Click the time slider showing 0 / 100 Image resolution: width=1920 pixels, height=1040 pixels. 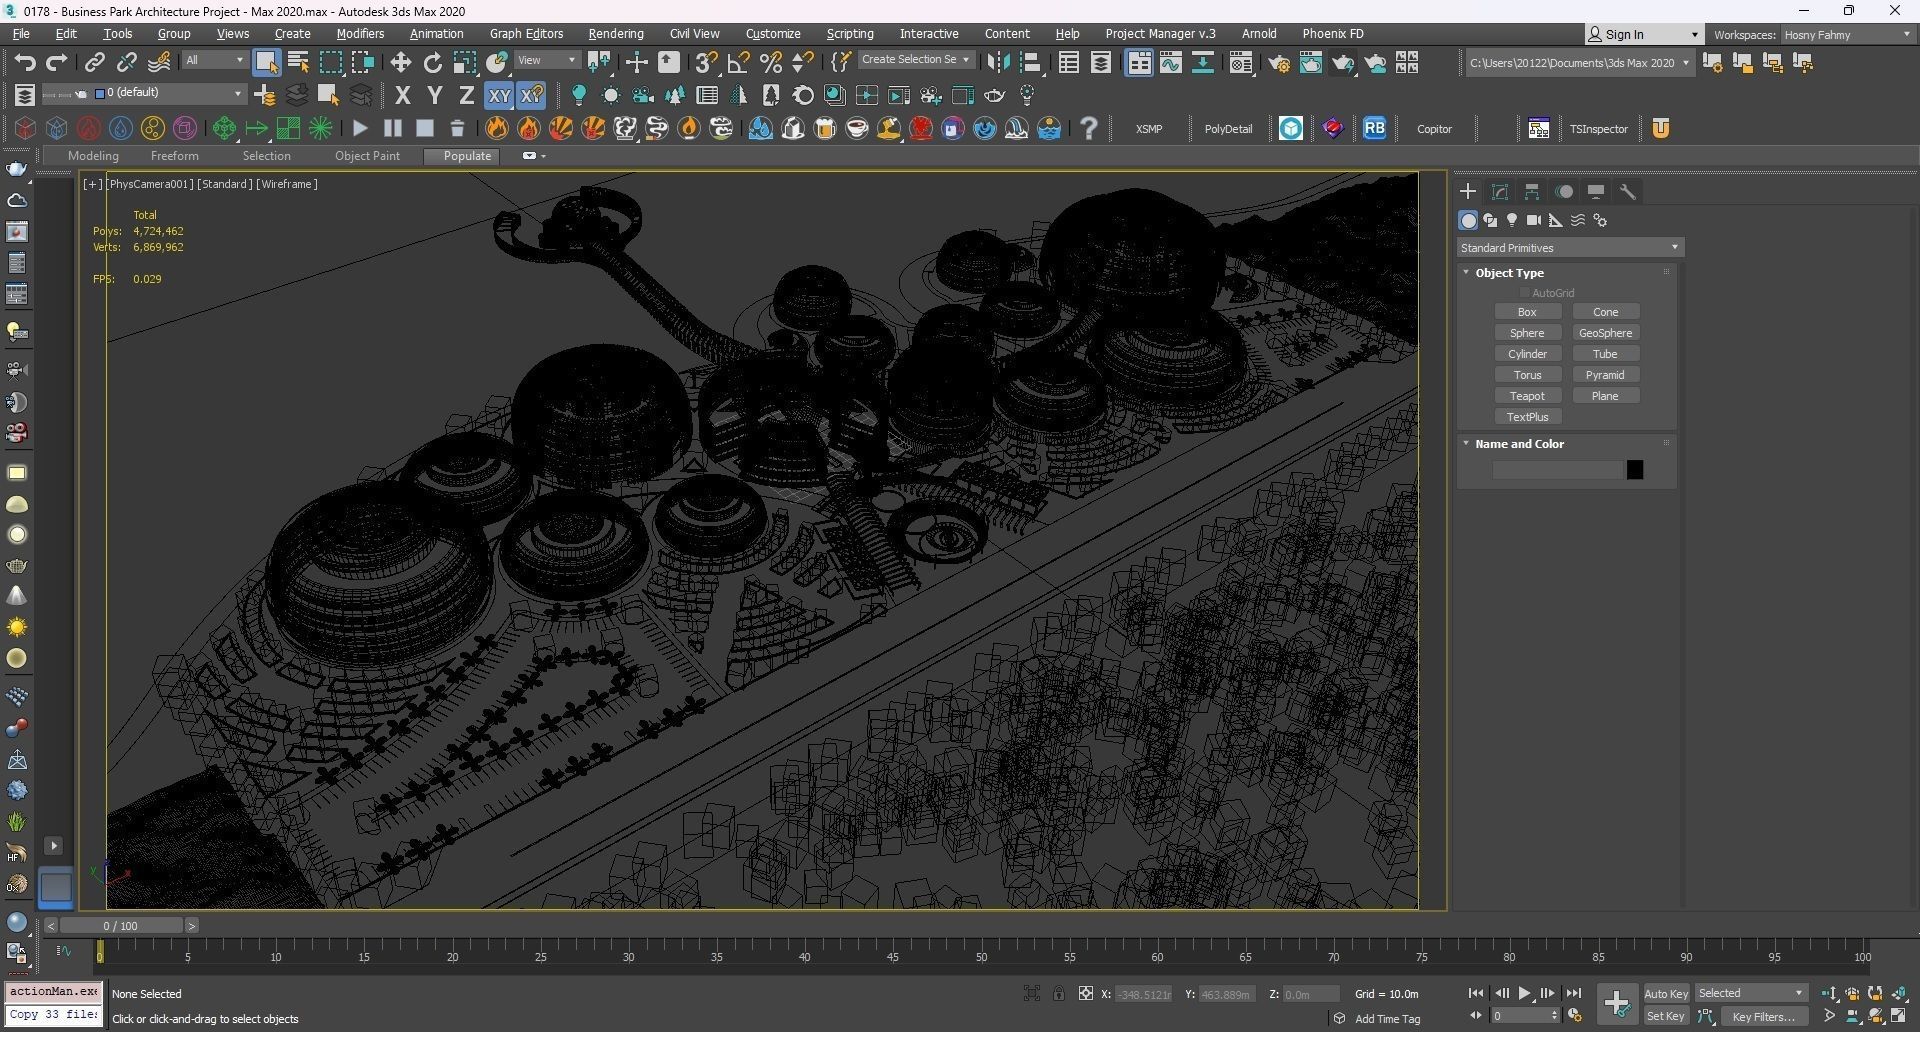120,926
